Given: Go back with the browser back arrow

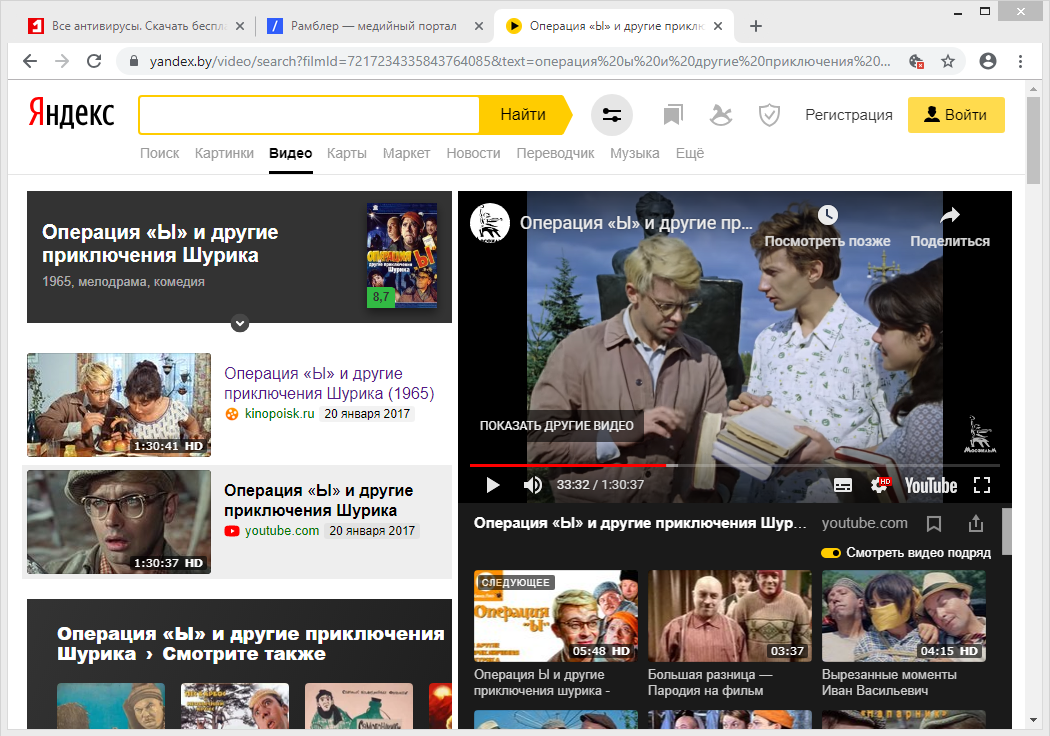Looking at the screenshot, I should (29, 62).
